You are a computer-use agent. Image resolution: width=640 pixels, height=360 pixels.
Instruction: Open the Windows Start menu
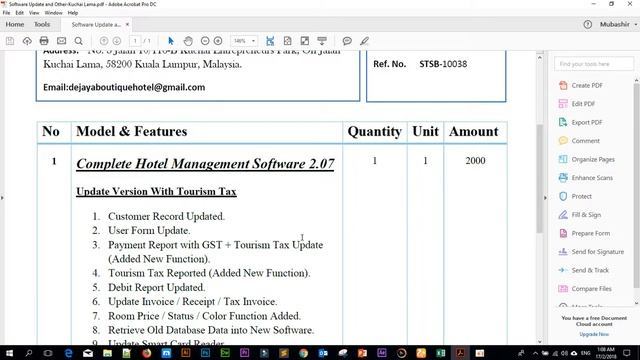tap(9, 353)
